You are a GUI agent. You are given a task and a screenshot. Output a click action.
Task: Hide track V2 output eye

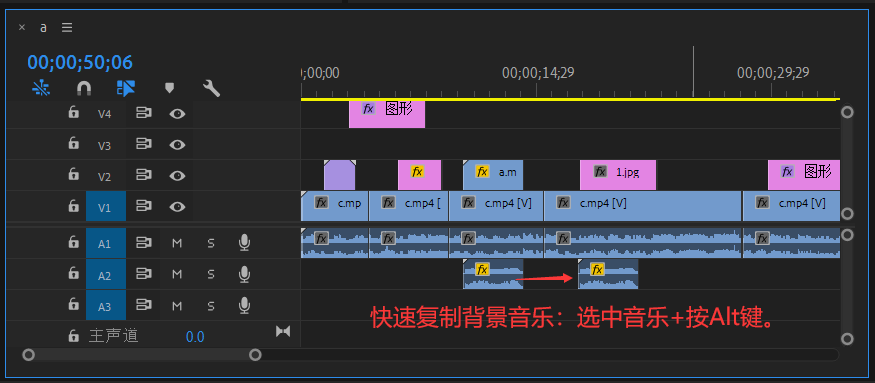[x=177, y=176]
